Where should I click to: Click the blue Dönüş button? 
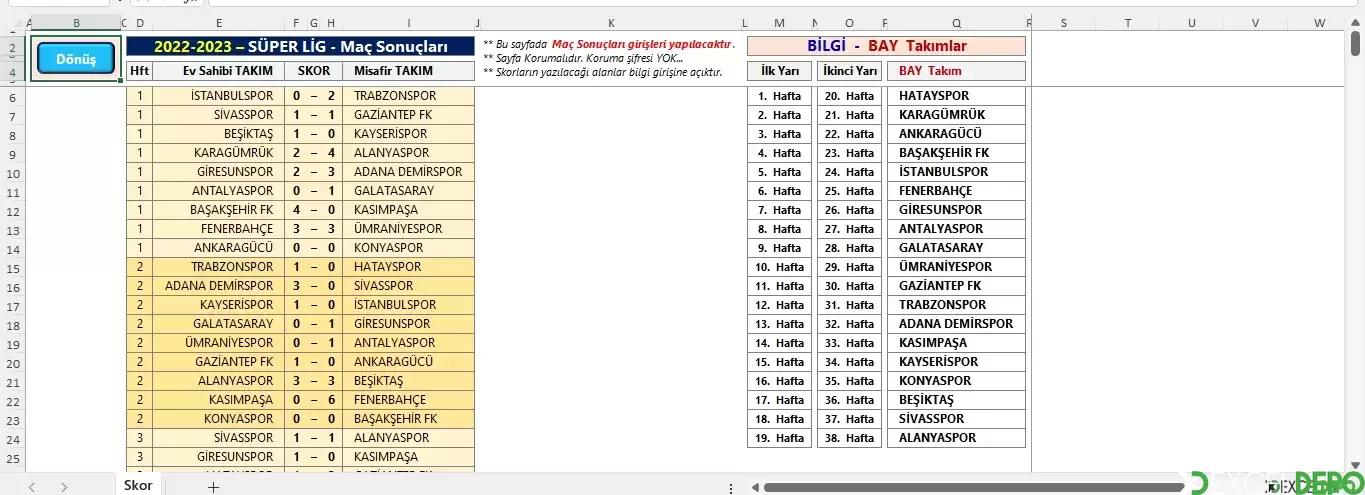[x=76, y=59]
